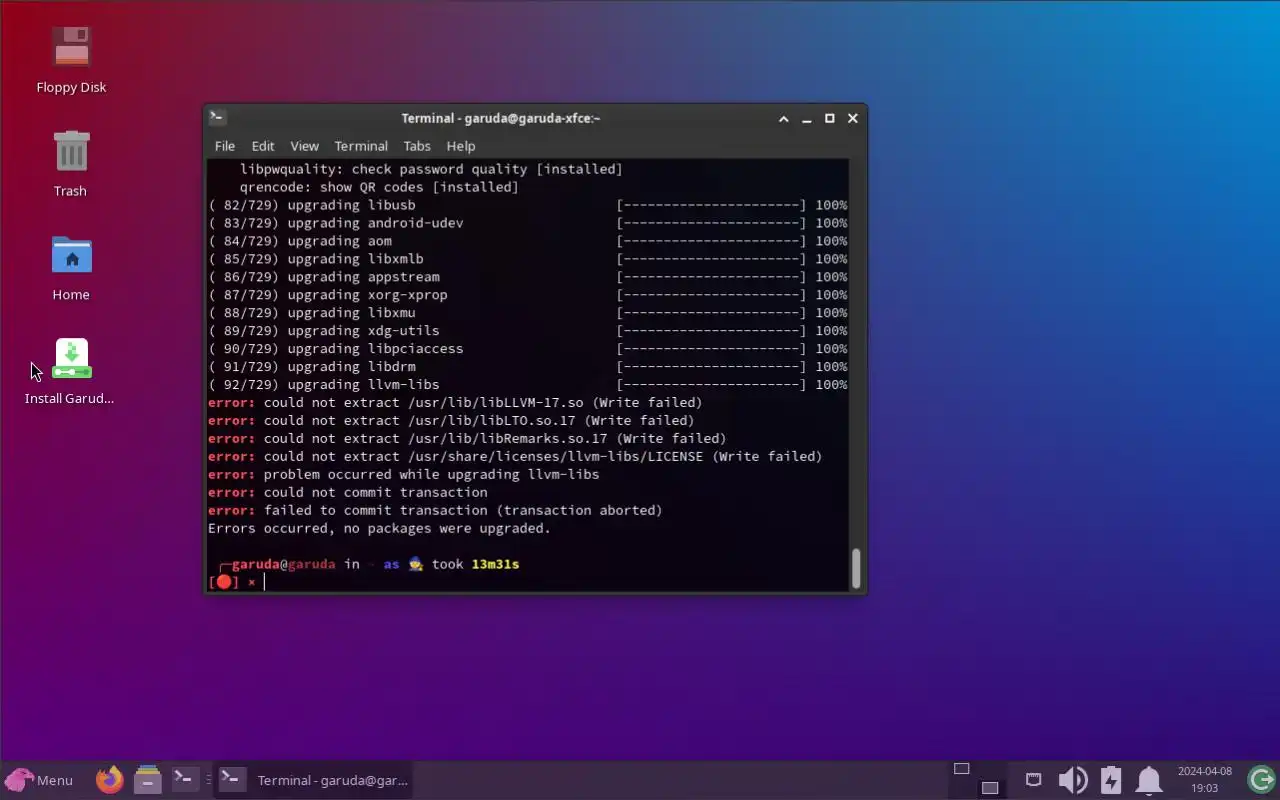1280x800 pixels.
Task: Switch to the second workspace
Action: (x=989, y=787)
